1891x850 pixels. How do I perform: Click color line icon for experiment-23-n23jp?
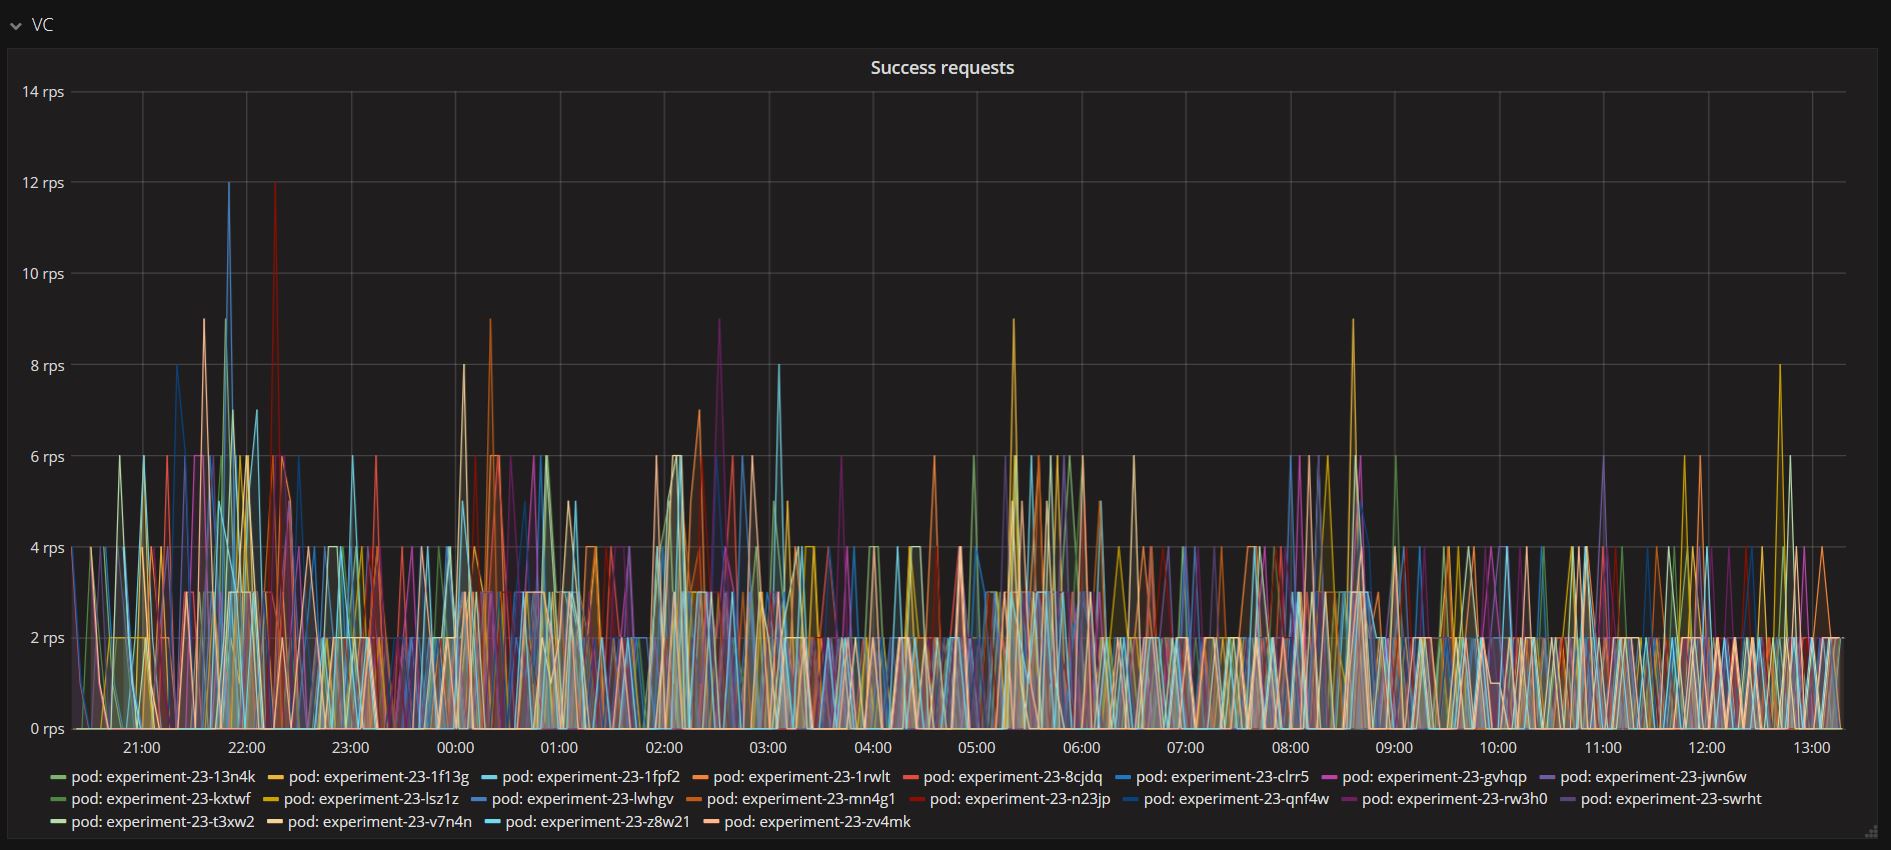[x=917, y=799]
